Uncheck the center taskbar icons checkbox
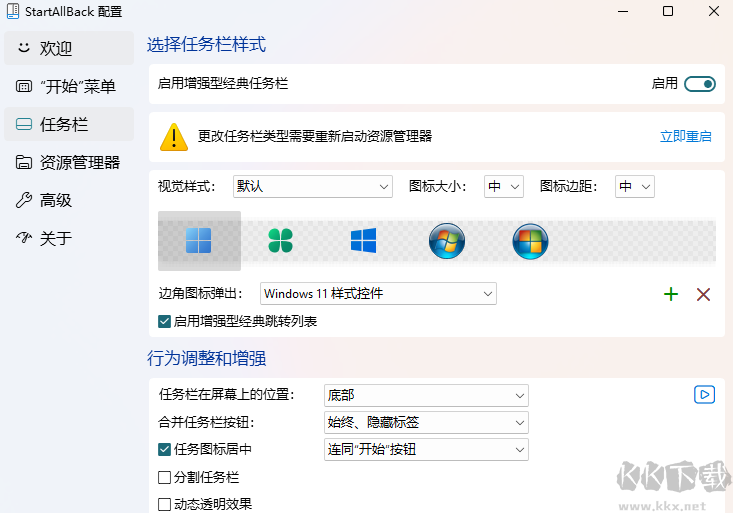 [165, 450]
